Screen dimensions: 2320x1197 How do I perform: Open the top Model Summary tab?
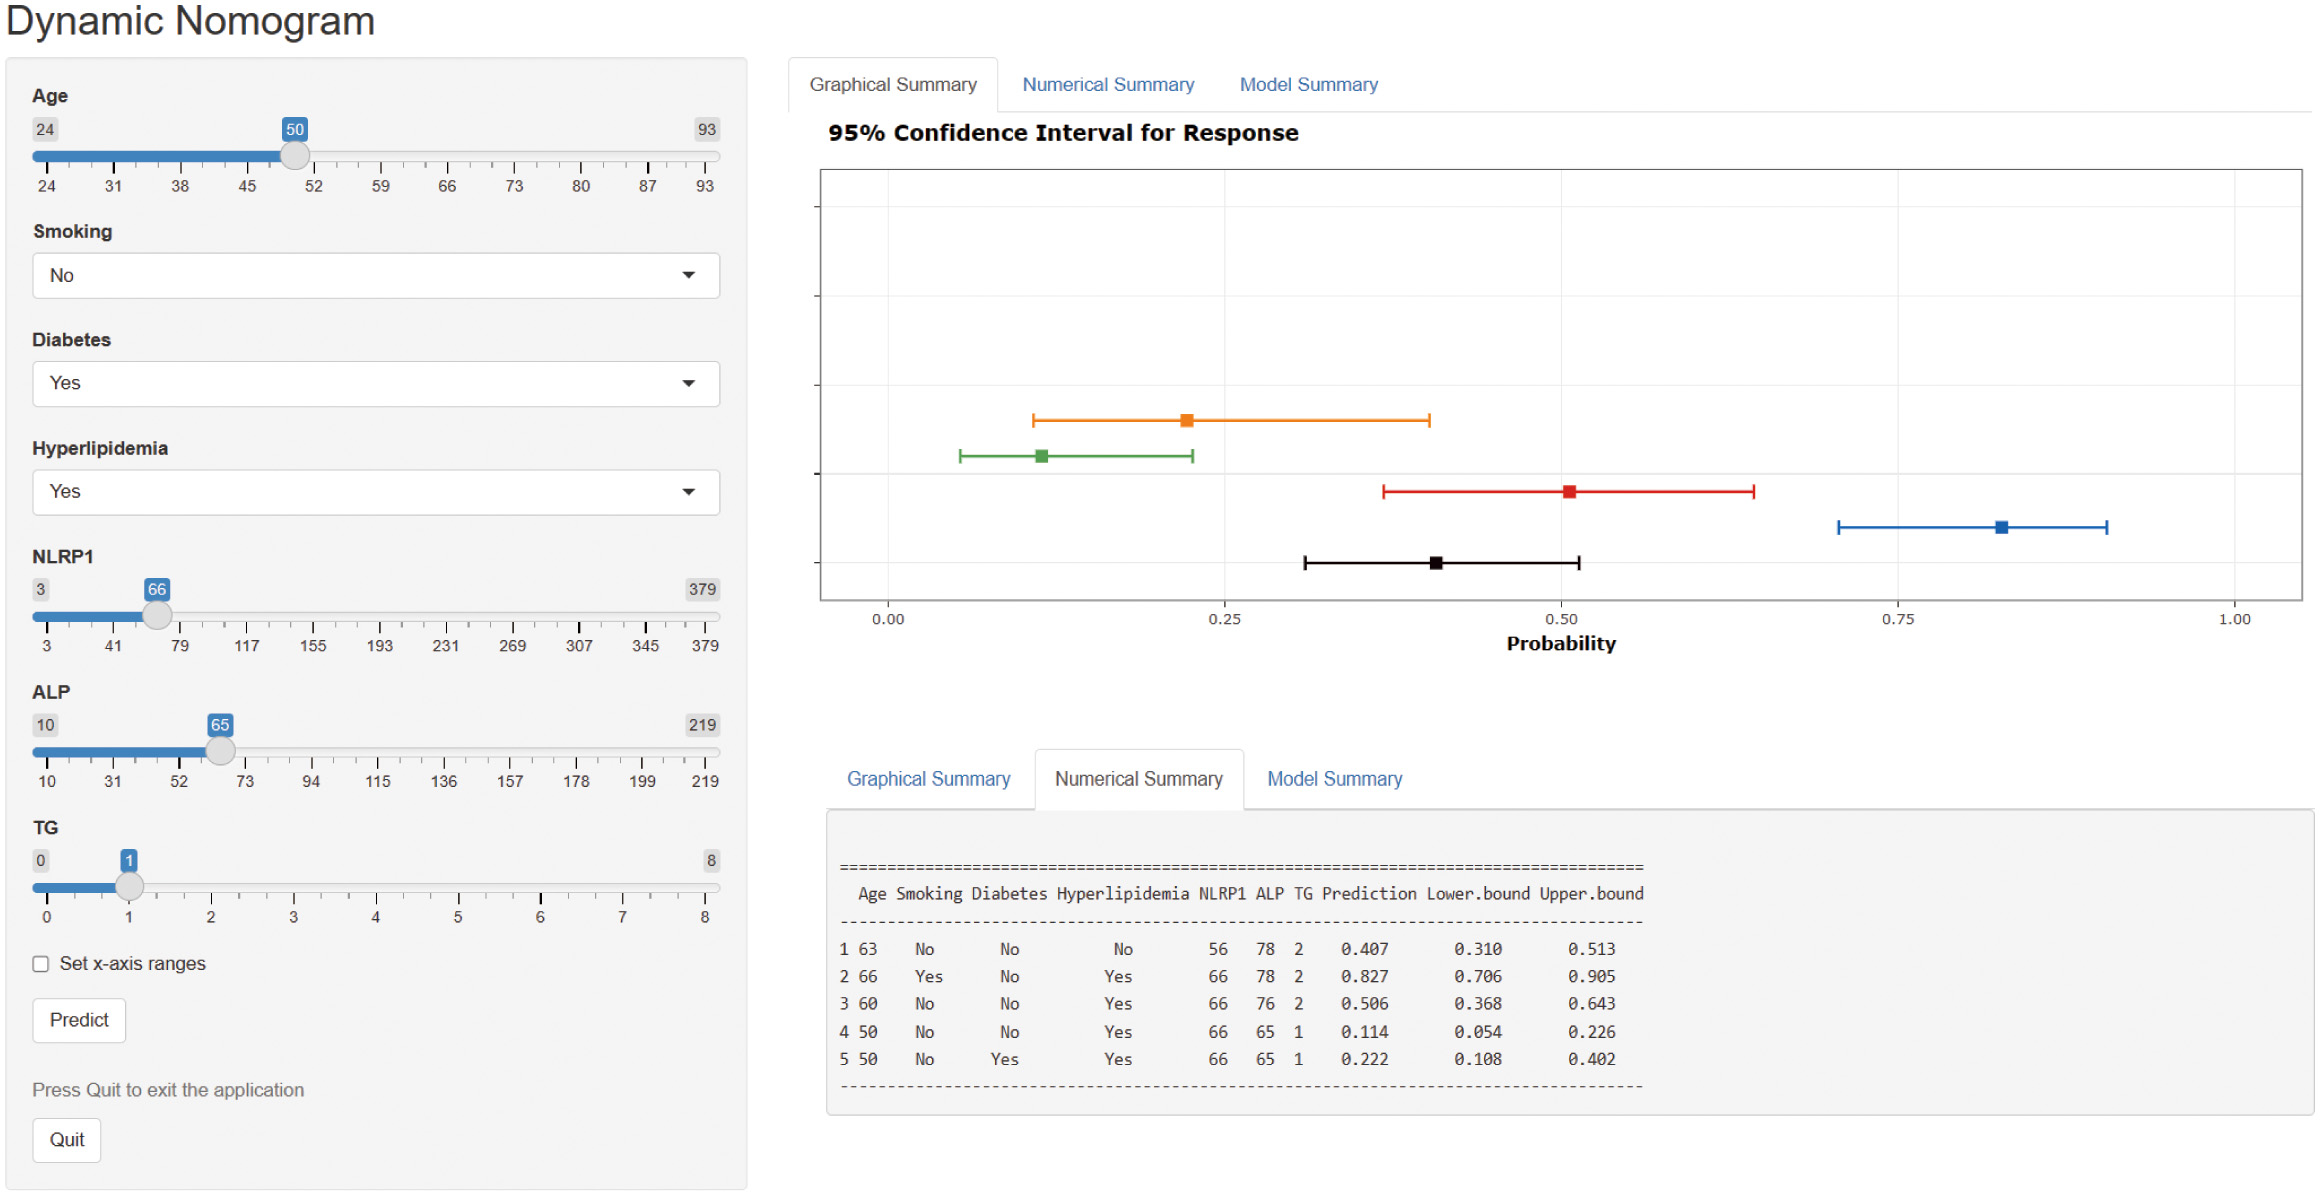[1308, 85]
